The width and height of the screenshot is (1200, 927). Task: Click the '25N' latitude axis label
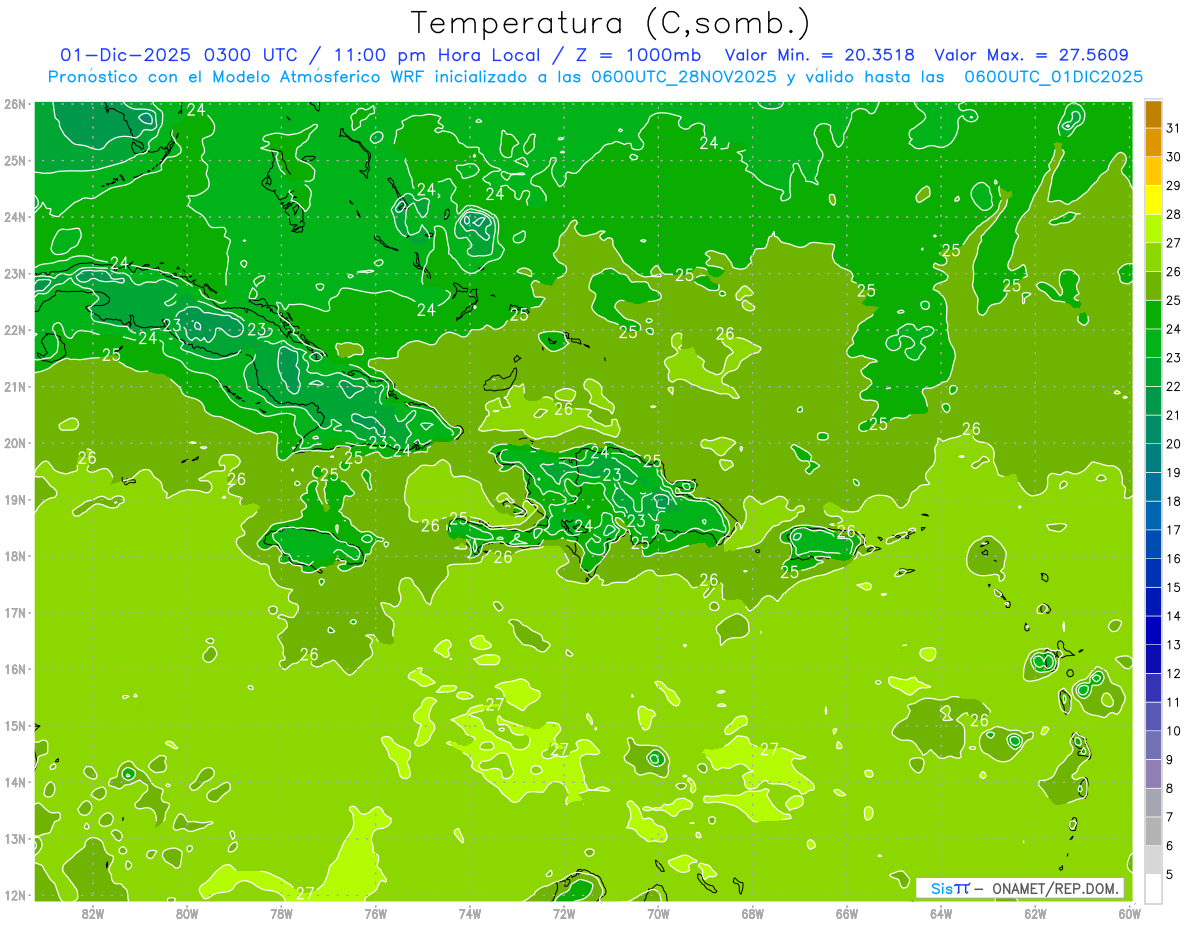coord(14,161)
